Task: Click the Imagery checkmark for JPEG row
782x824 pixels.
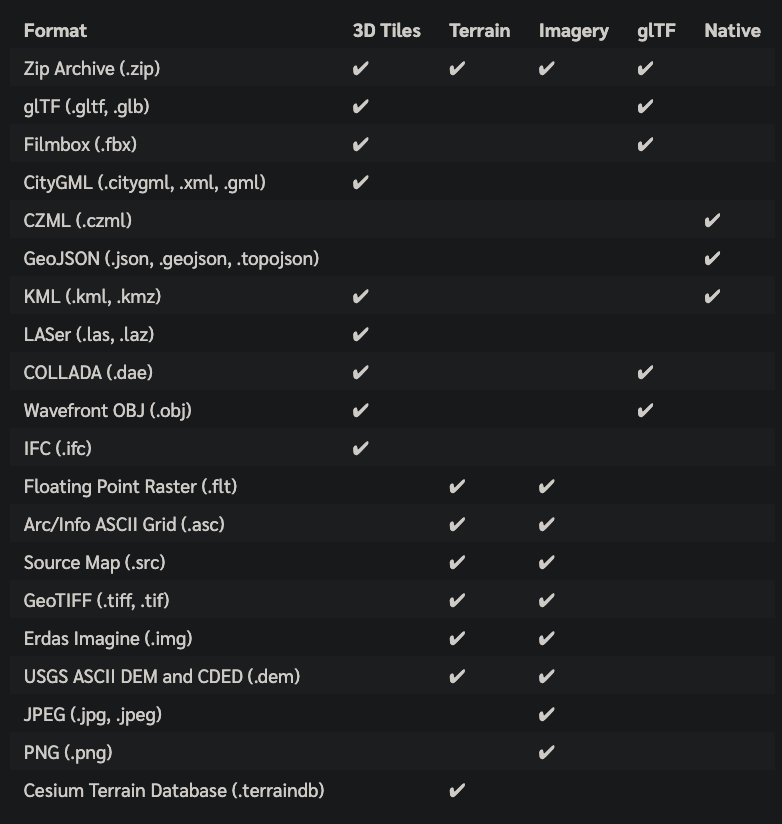Action: coord(547,715)
